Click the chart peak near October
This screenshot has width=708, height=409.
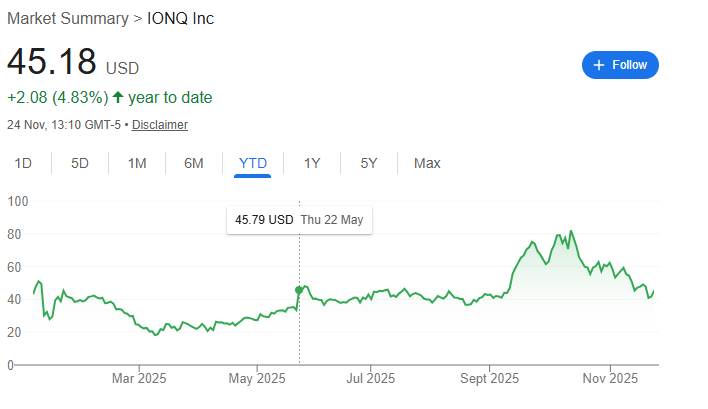pyautogui.click(x=571, y=232)
